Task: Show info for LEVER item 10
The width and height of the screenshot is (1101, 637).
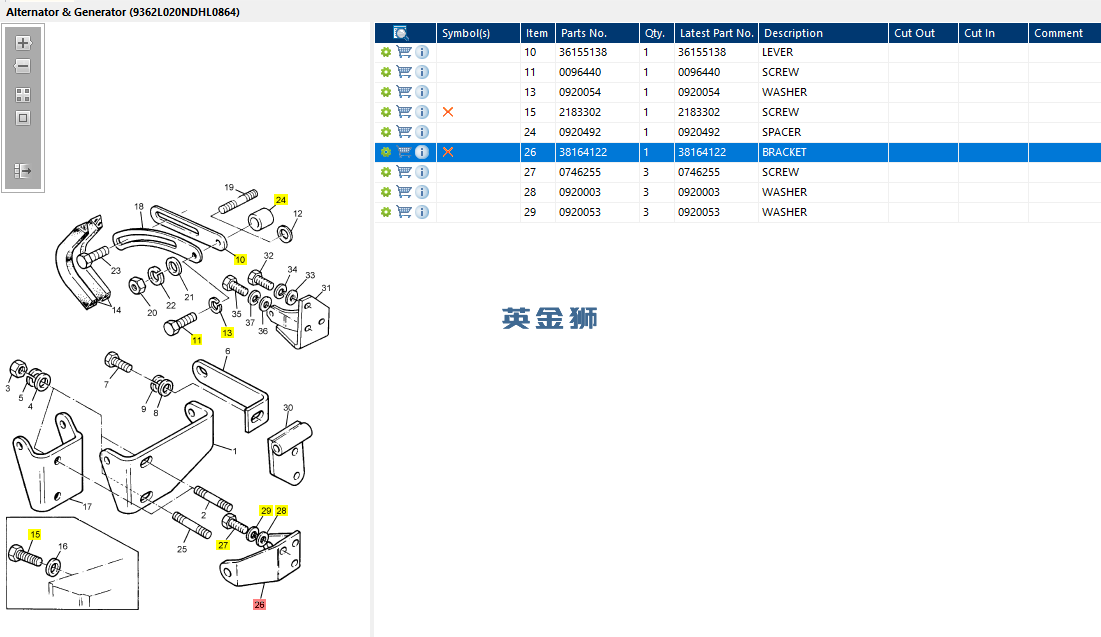Action: click(422, 52)
